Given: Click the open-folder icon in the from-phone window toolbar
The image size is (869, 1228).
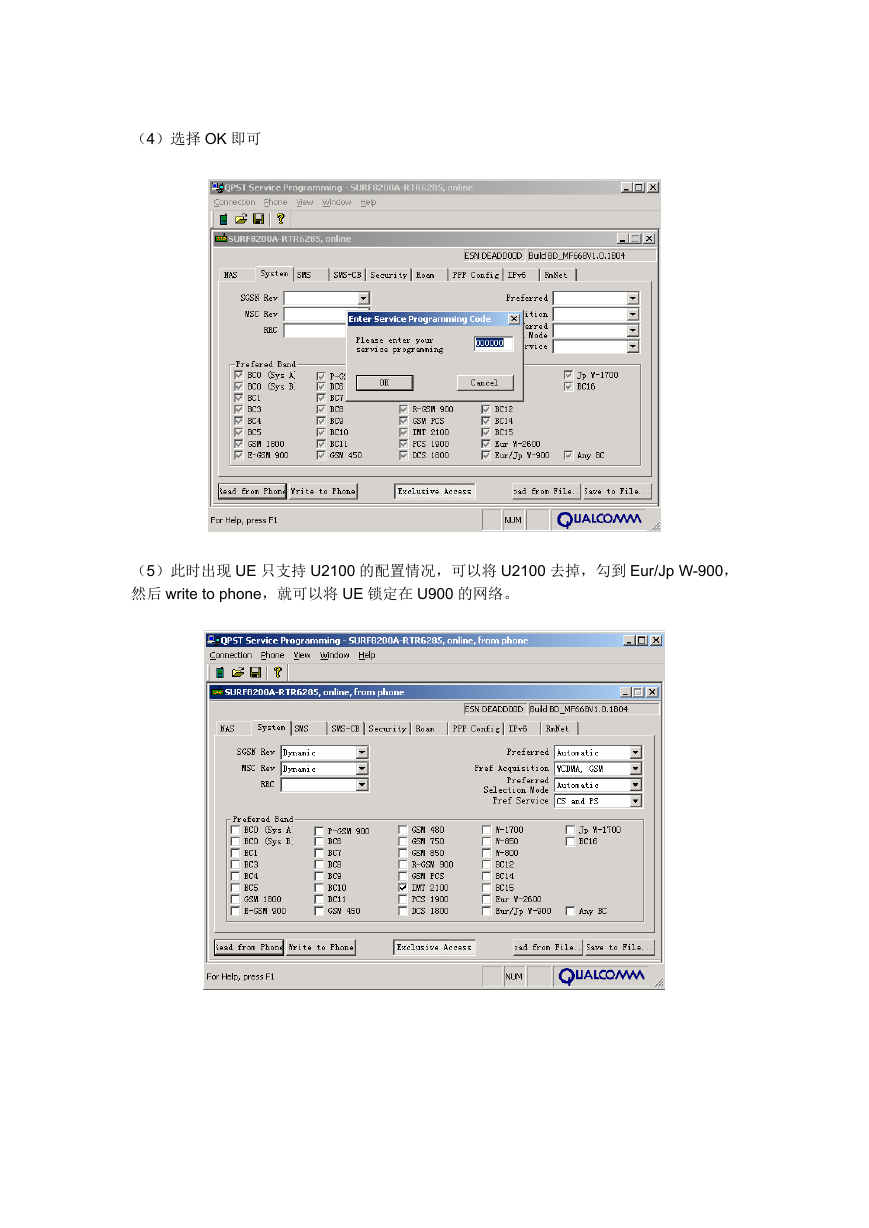Looking at the screenshot, I should coord(238,673).
